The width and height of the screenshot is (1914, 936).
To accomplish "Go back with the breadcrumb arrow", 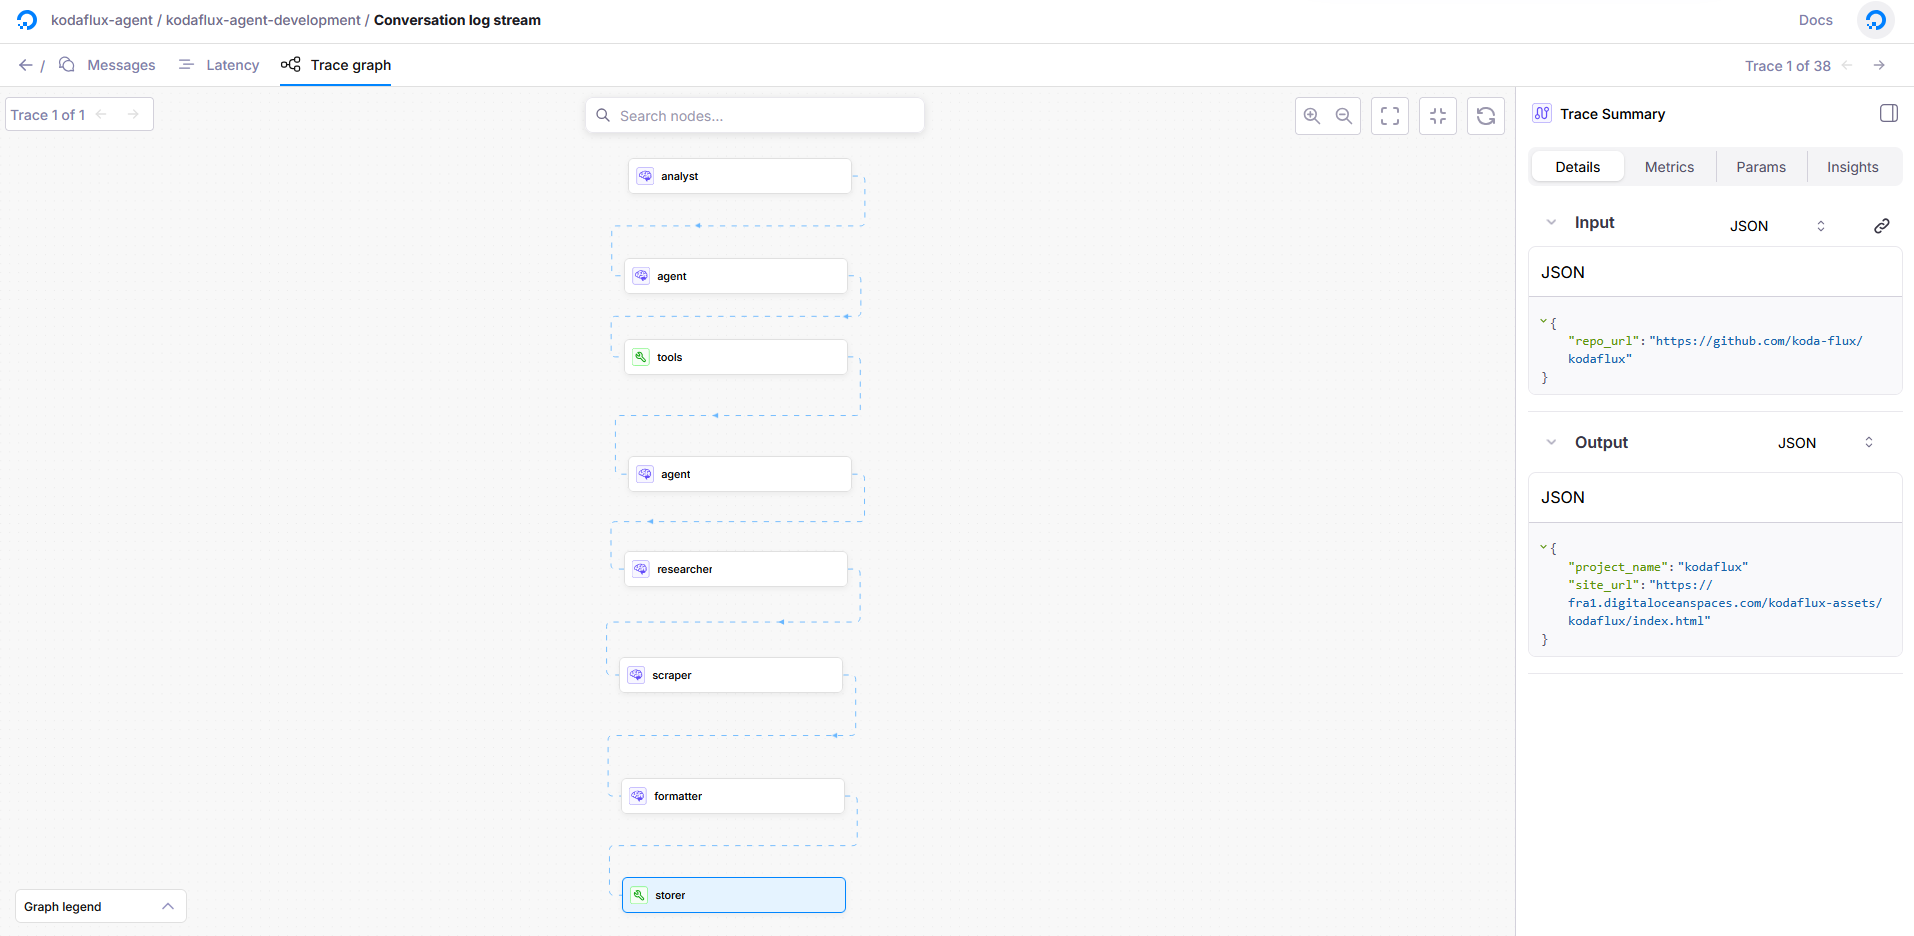I will tap(25, 65).
